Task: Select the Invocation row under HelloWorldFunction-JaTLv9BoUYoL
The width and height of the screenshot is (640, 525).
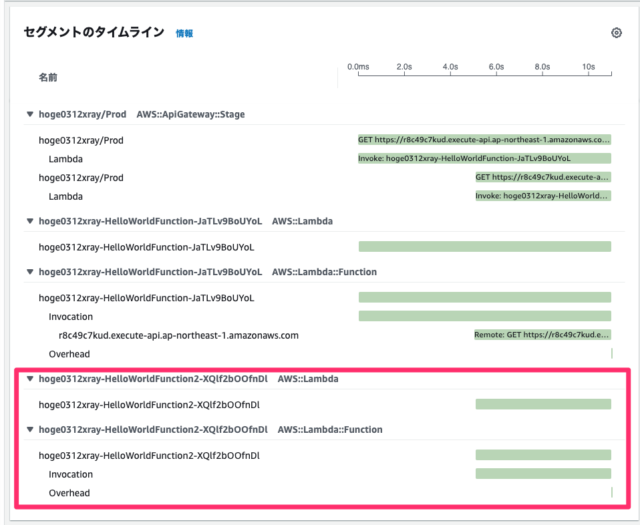Action: pyautogui.click(x=71, y=317)
